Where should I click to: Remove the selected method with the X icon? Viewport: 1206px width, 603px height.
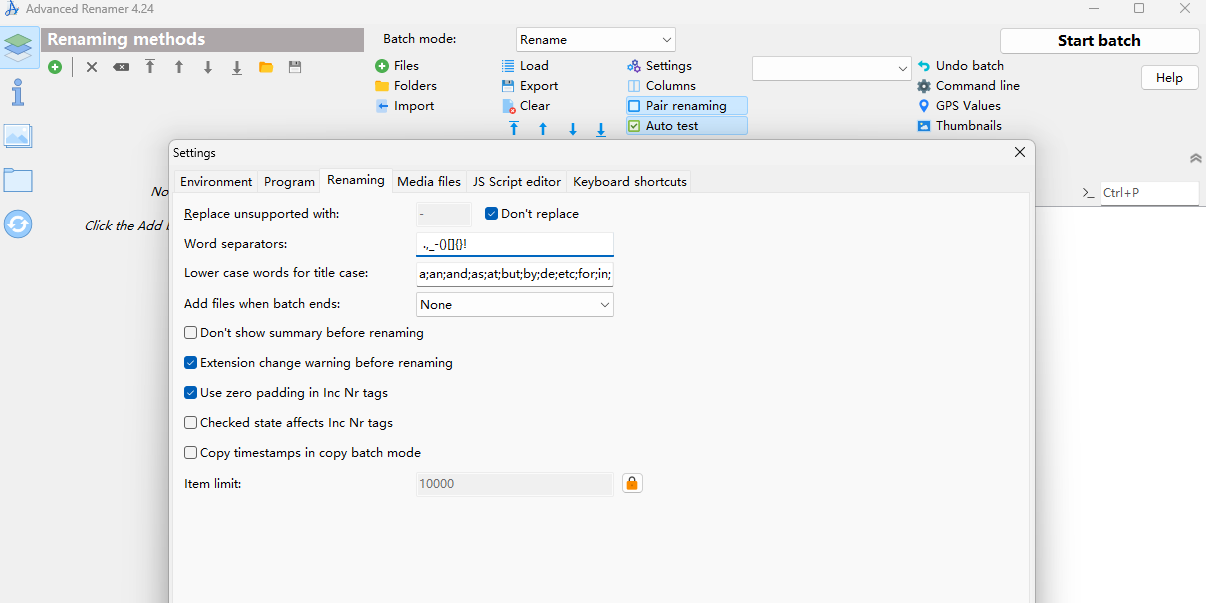click(x=92, y=67)
